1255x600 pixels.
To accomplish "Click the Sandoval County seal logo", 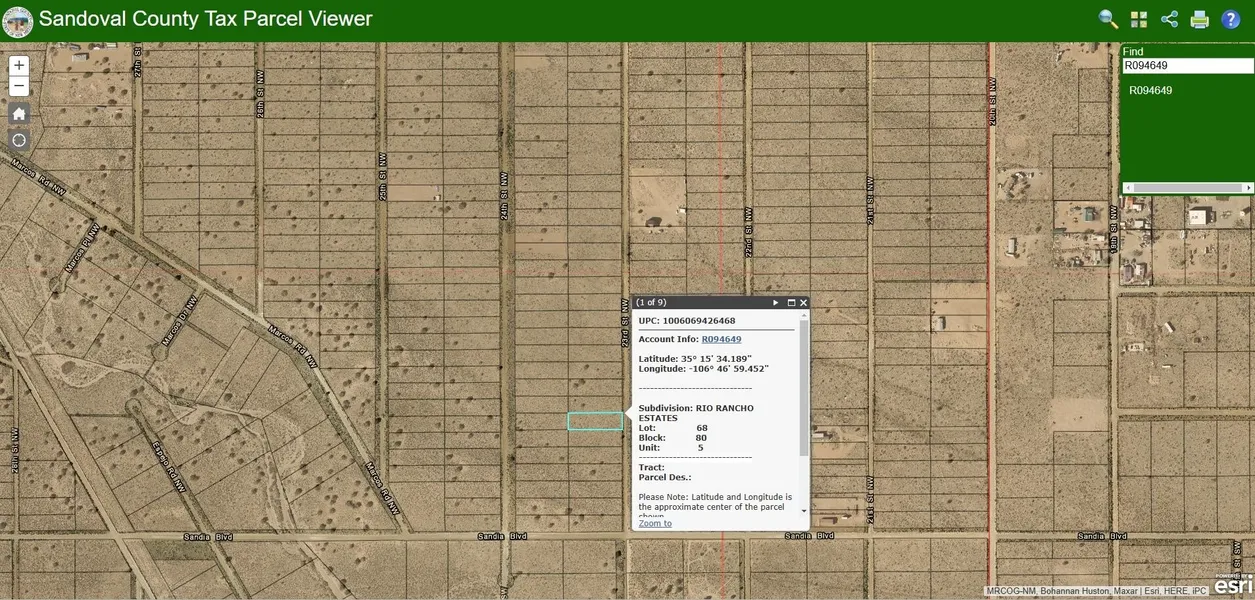I will (x=18, y=21).
